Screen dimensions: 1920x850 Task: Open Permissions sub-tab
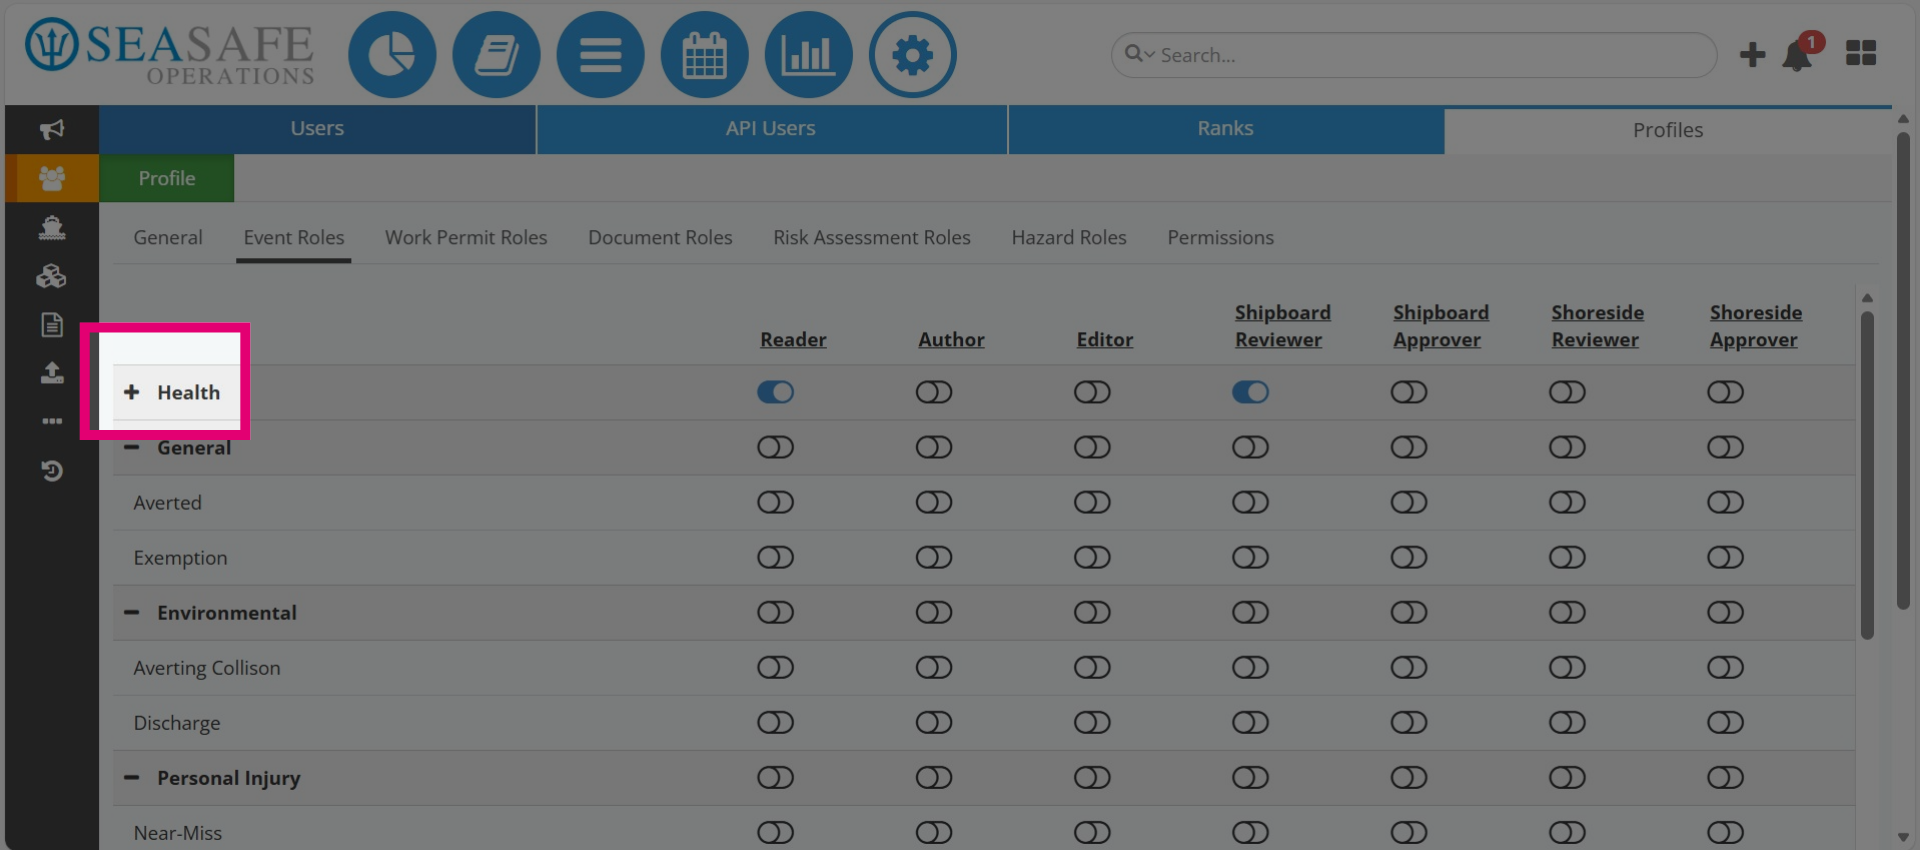(x=1221, y=237)
